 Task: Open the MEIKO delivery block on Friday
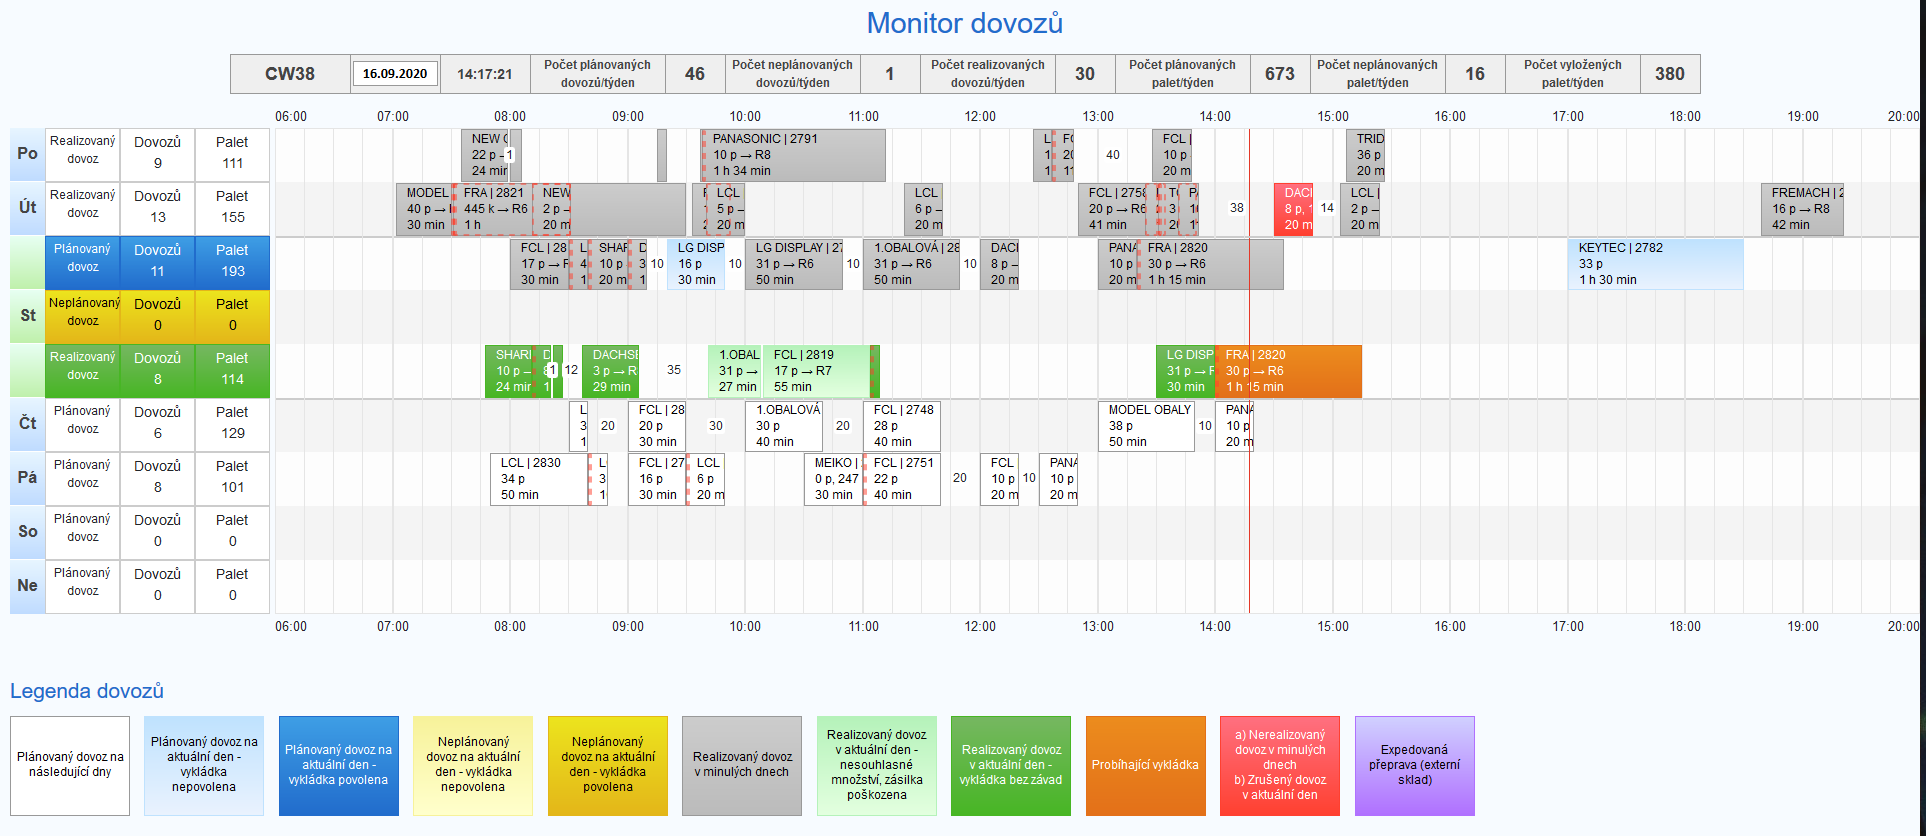pyautogui.click(x=833, y=479)
